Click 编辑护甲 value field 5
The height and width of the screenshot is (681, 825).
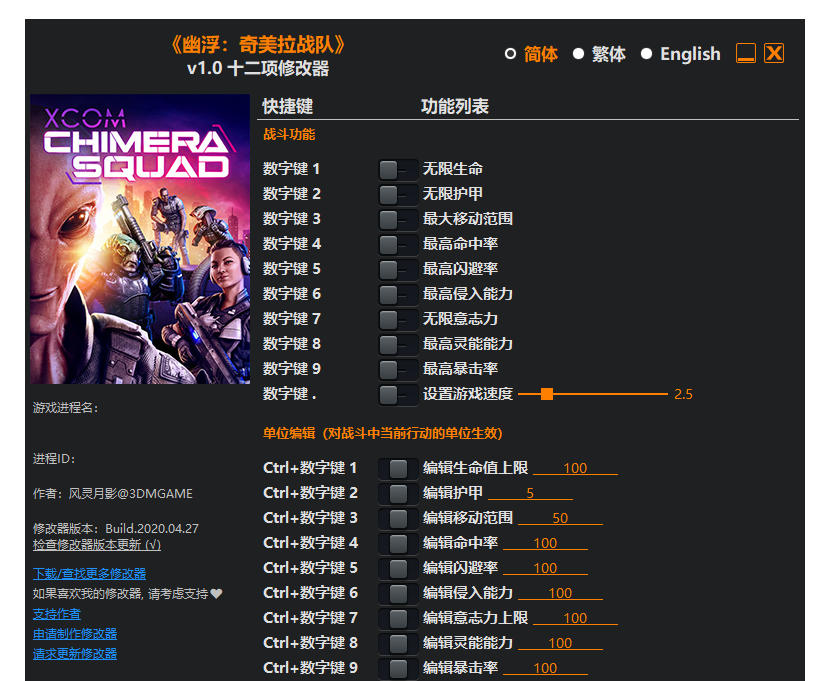[530, 493]
